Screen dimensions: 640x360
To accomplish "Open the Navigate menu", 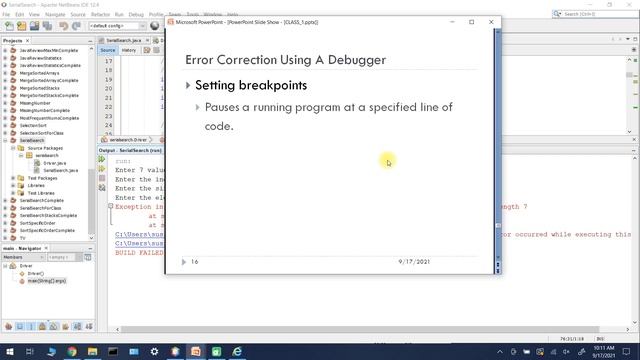I will [x=55, y=14].
